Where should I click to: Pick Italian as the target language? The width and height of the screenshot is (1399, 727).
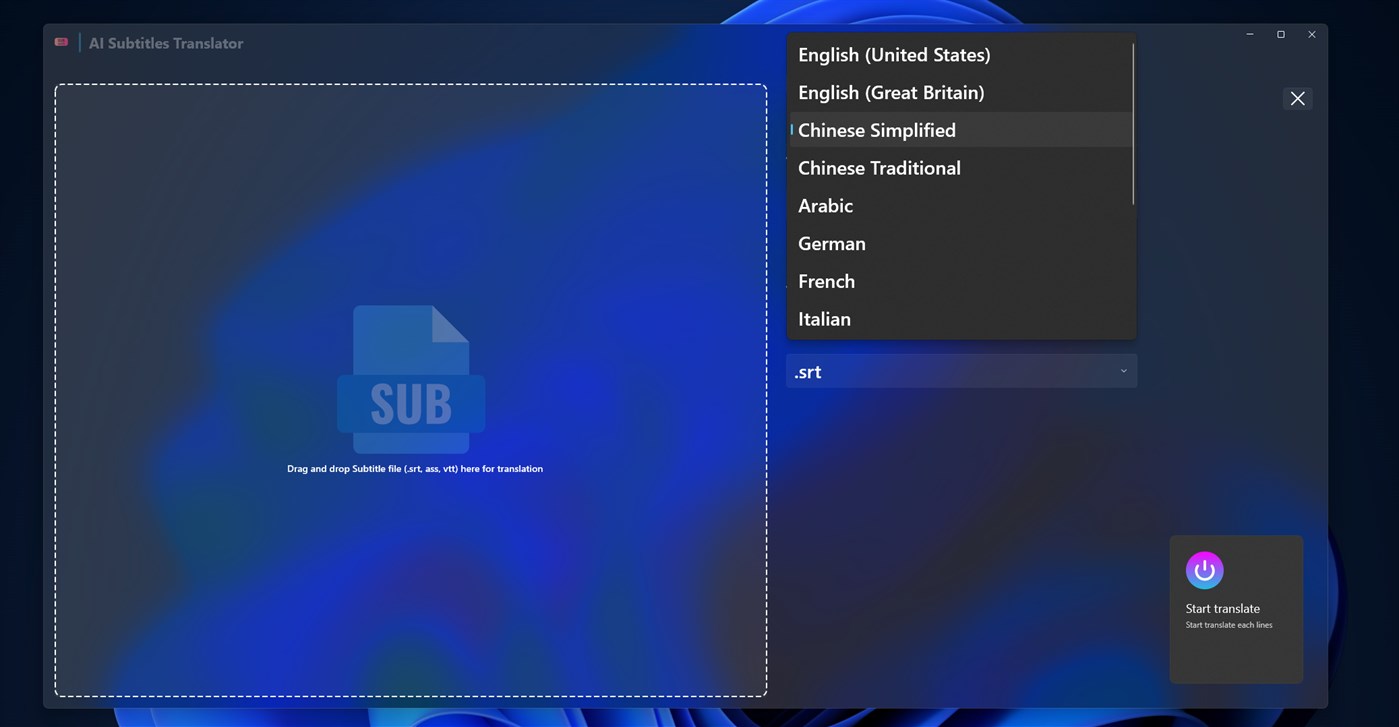pyautogui.click(x=824, y=318)
